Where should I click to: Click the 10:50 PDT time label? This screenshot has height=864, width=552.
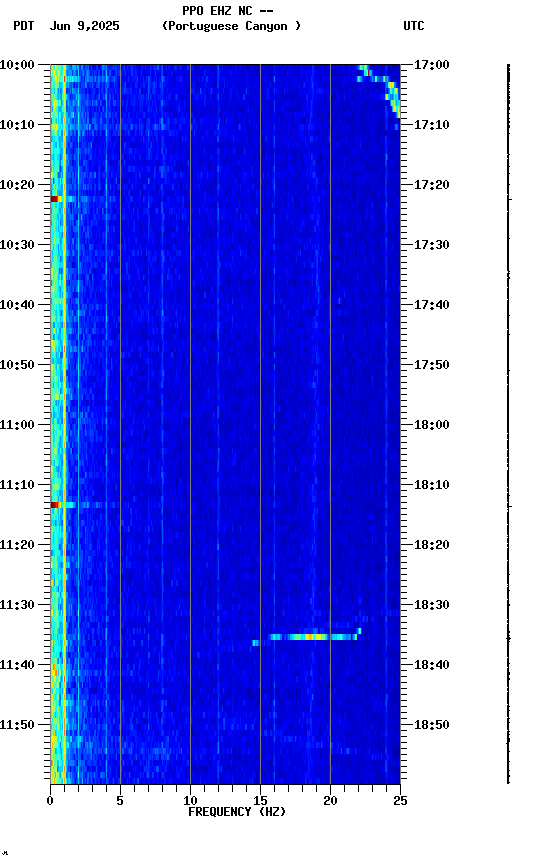coord(17,365)
